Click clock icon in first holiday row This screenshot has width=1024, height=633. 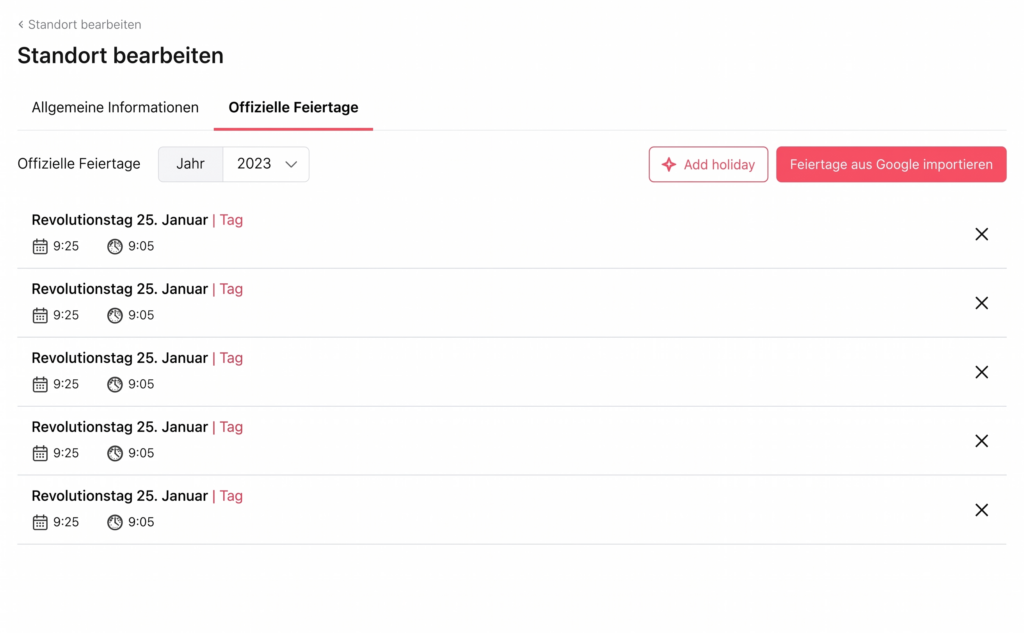point(115,246)
